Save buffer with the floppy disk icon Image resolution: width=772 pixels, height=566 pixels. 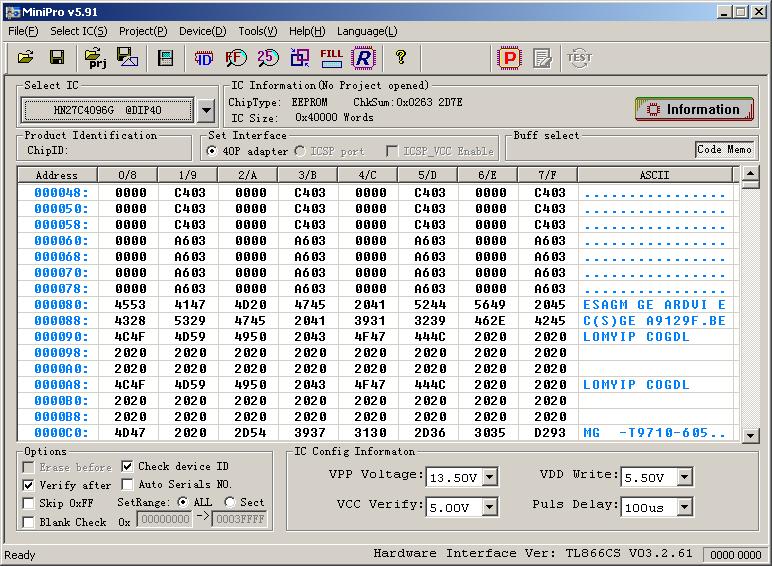click(57, 58)
